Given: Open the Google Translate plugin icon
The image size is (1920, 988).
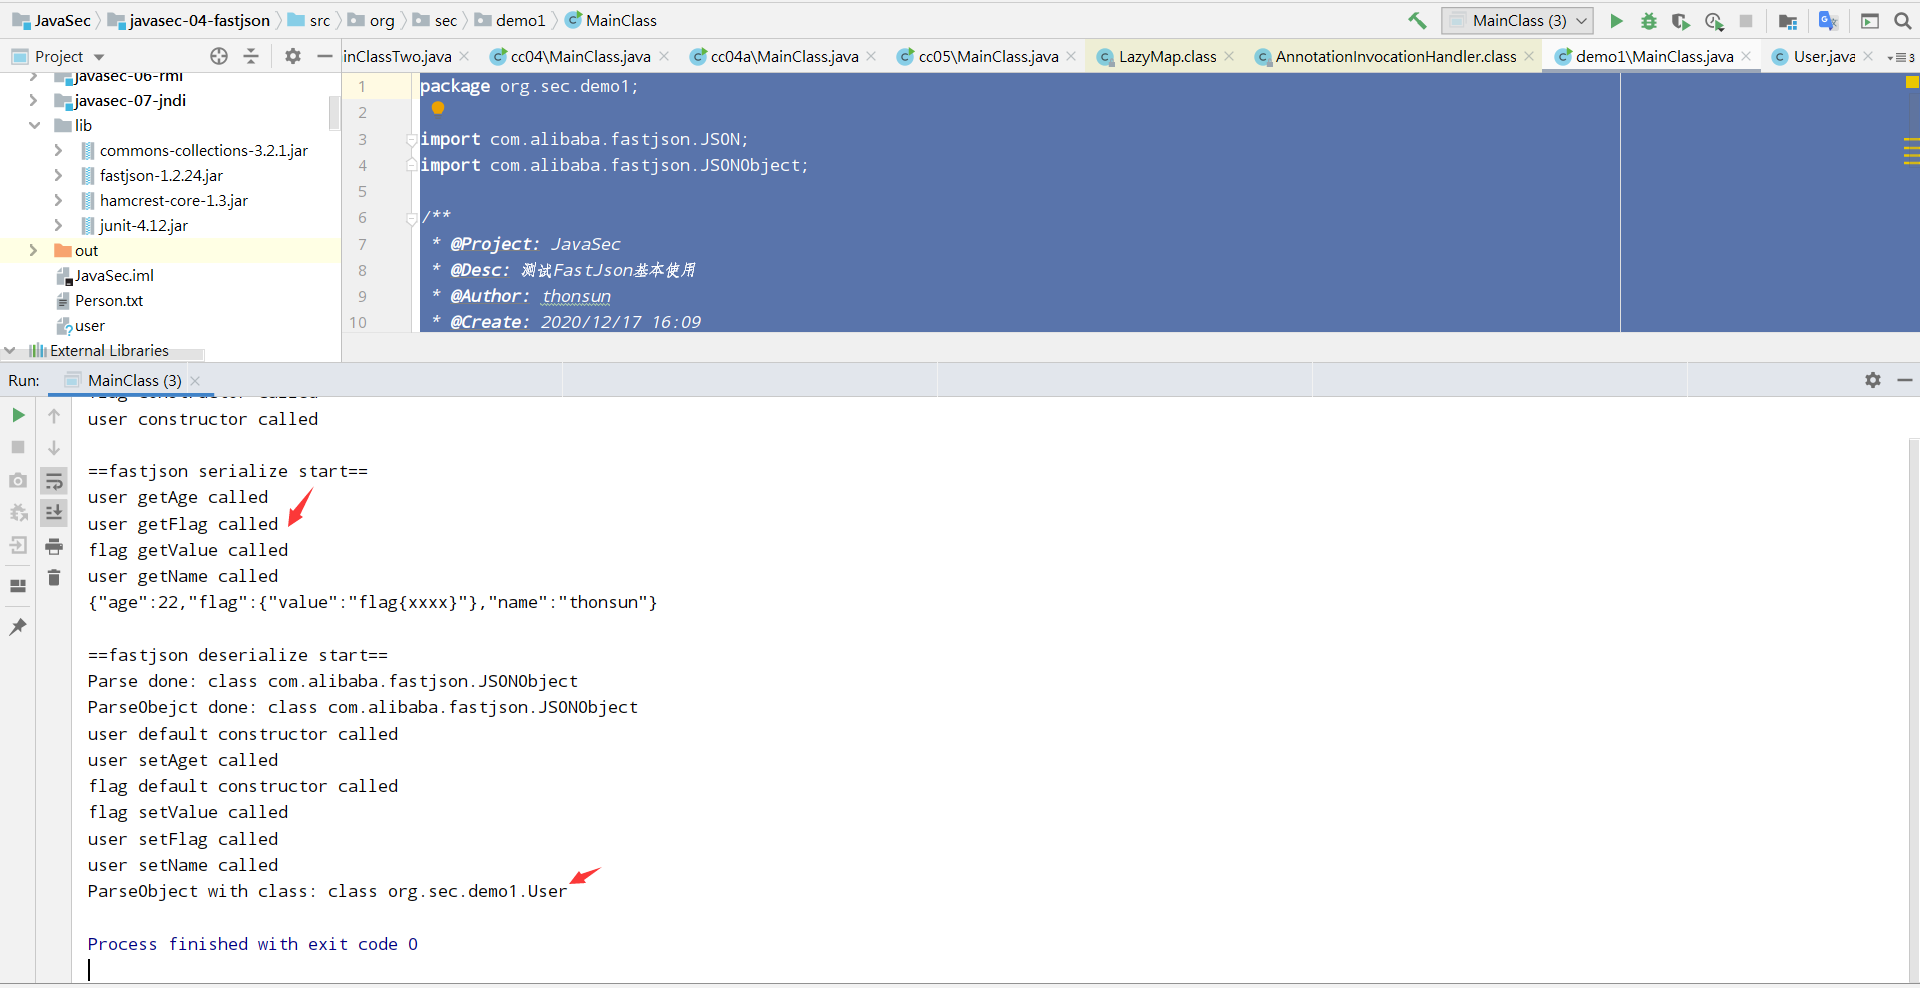Looking at the screenshot, I should pyautogui.click(x=1828, y=20).
